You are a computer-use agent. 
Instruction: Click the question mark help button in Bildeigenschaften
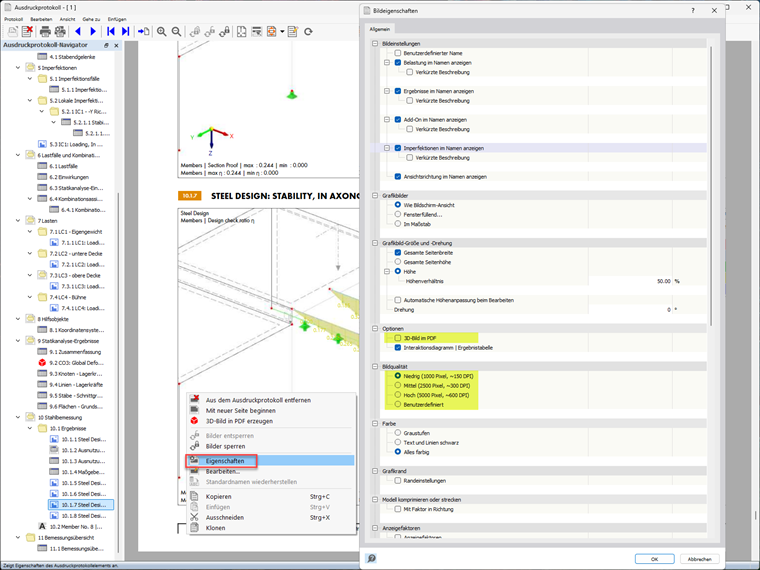pos(693,10)
